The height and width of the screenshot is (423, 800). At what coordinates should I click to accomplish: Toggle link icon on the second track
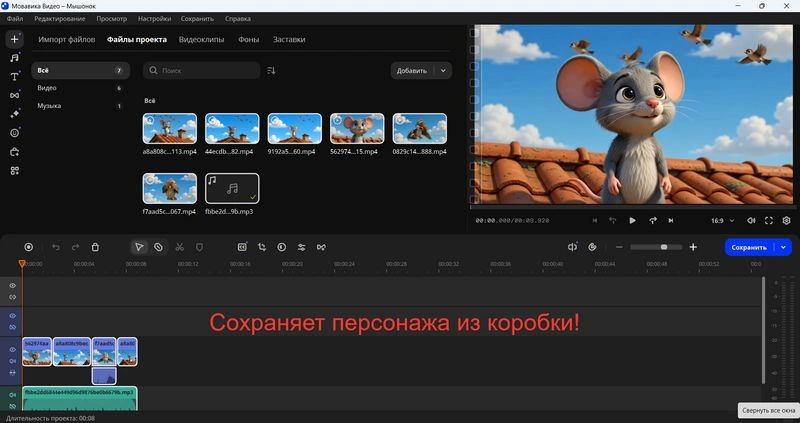click(13, 327)
